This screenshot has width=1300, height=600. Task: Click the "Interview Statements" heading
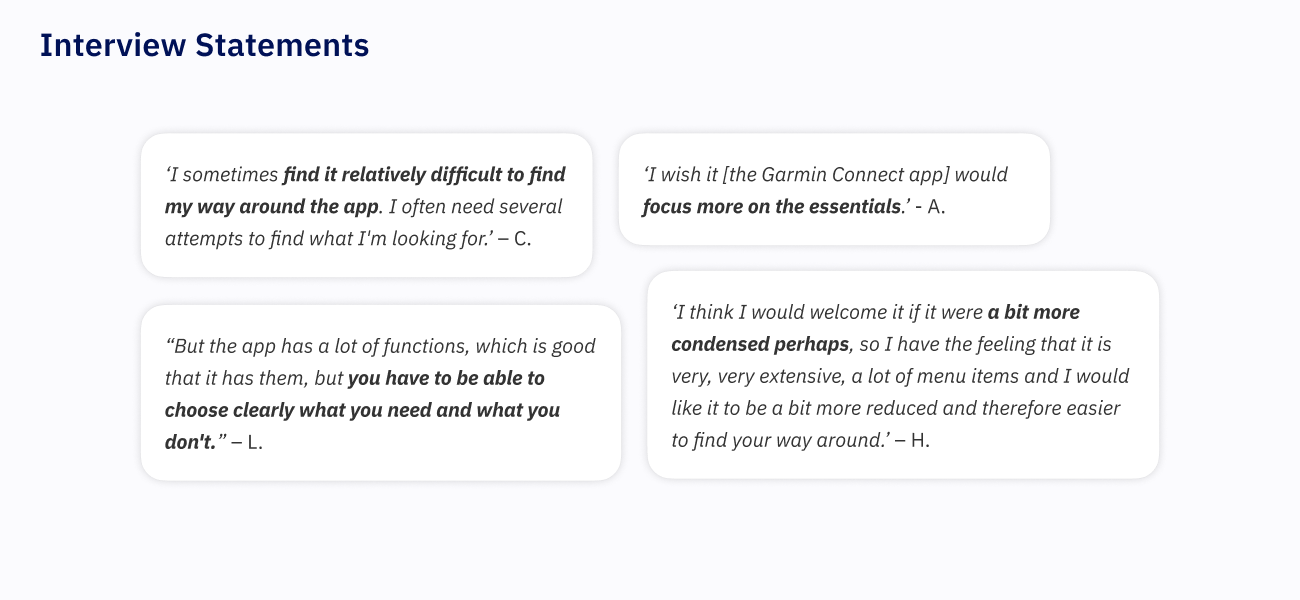[x=204, y=45]
